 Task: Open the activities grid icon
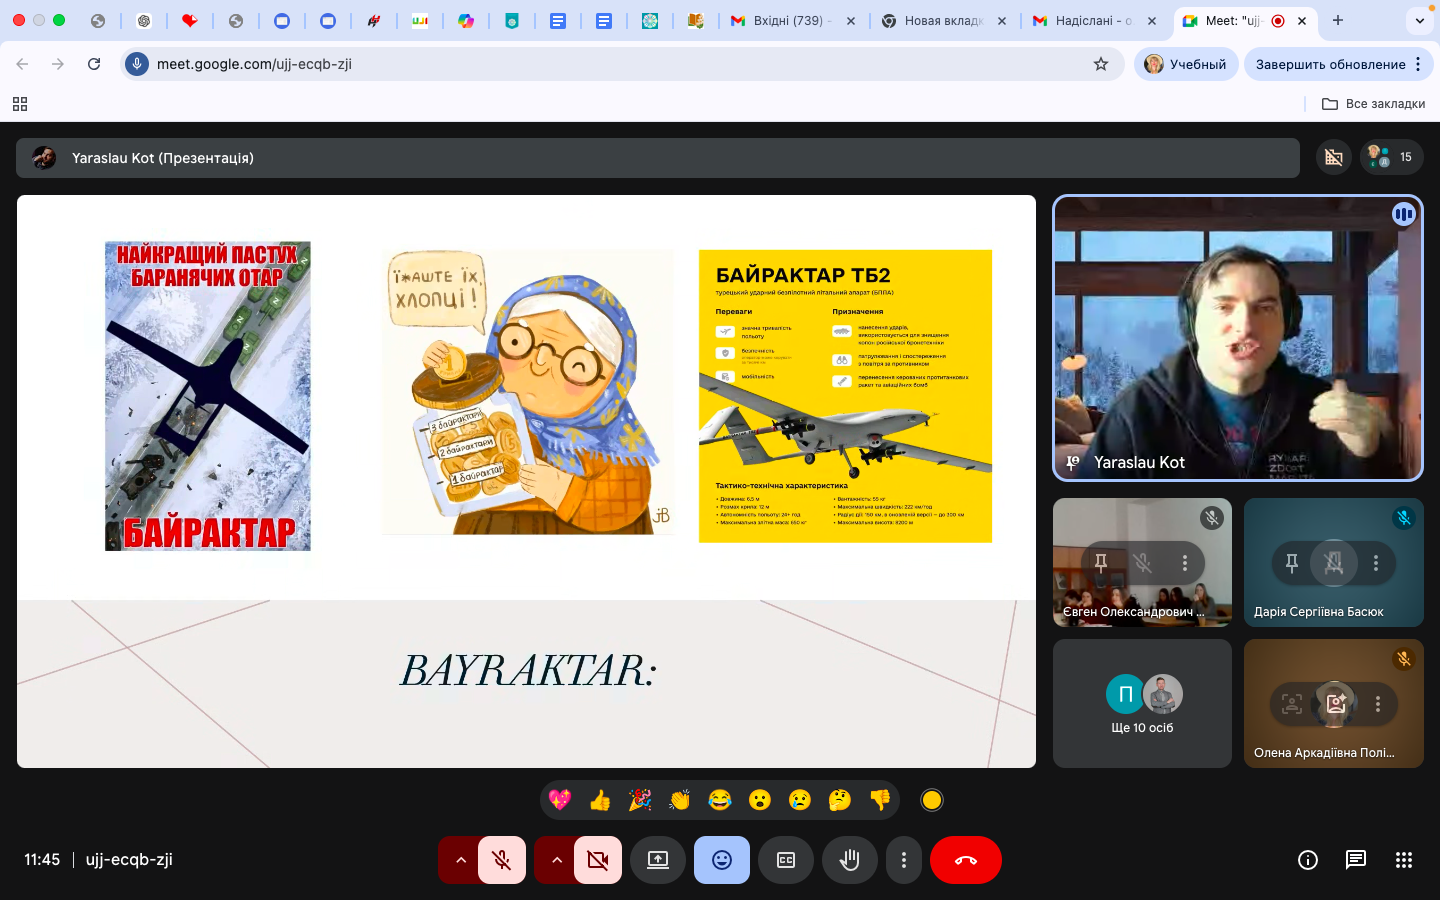tap(1403, 860)
